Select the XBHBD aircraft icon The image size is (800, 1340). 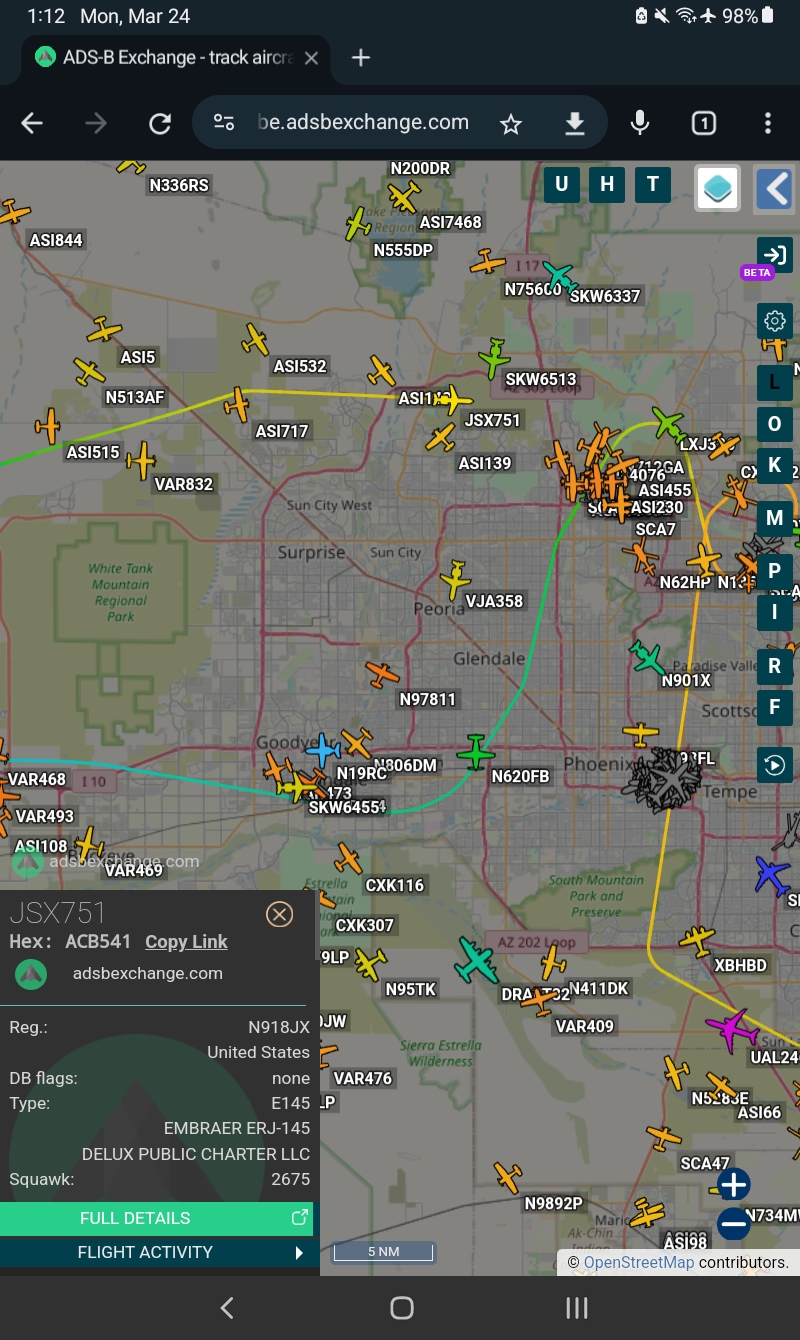pyautogui.click(x=697, y=940)
